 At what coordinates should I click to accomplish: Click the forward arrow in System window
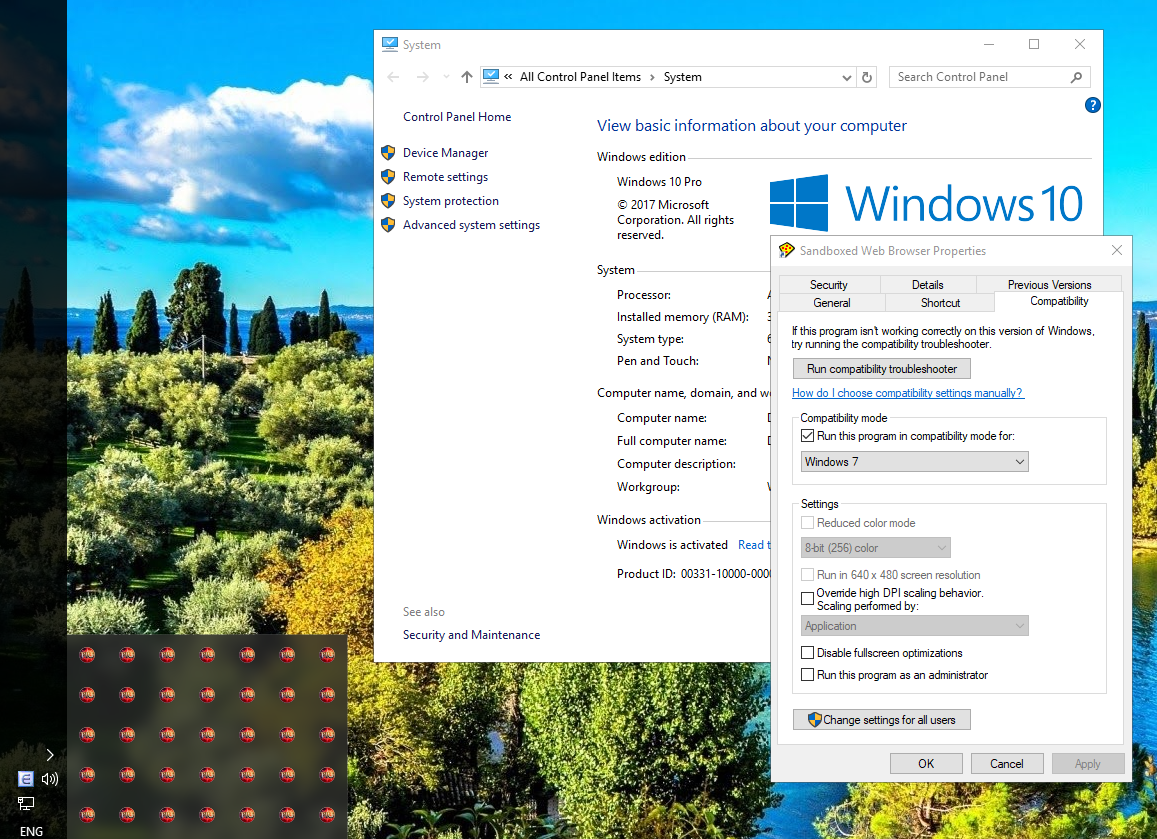click(x=422, y=77)
